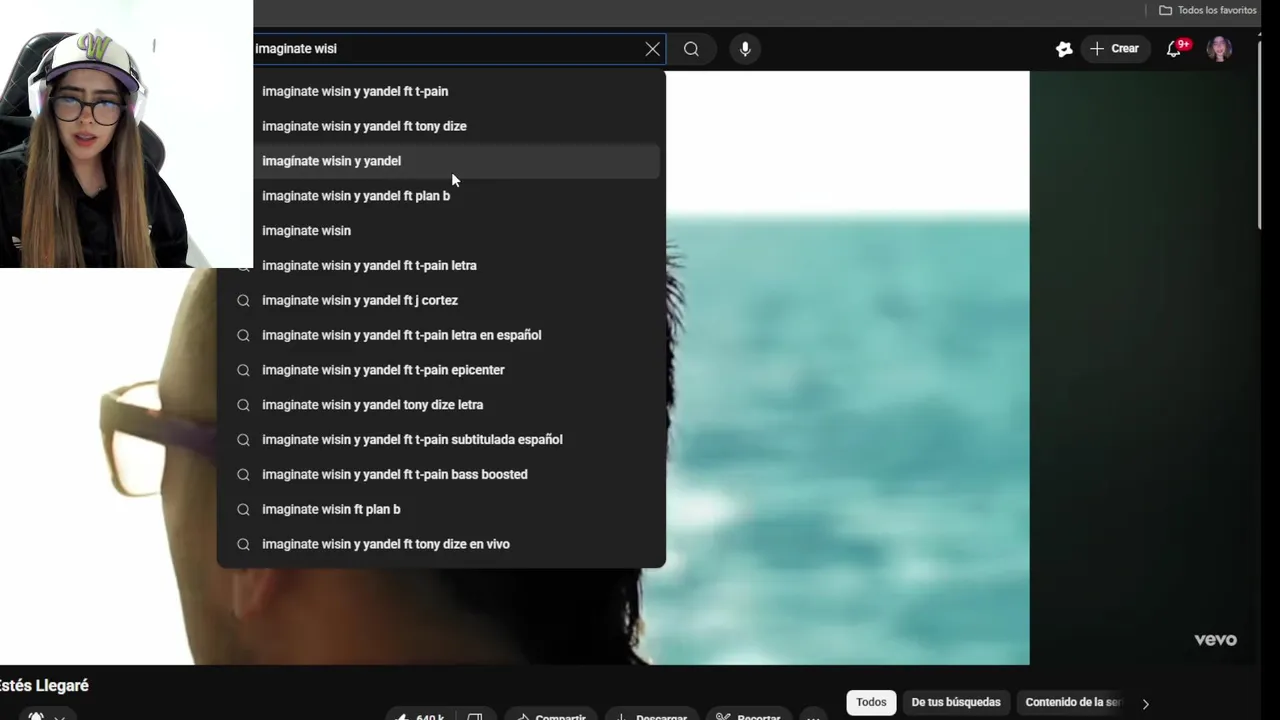Screen dimensions: 1280x720
Task: Select suggestion 'imaginate wisin y yandel ft t-pain letra'
Action: pos(441,265)
